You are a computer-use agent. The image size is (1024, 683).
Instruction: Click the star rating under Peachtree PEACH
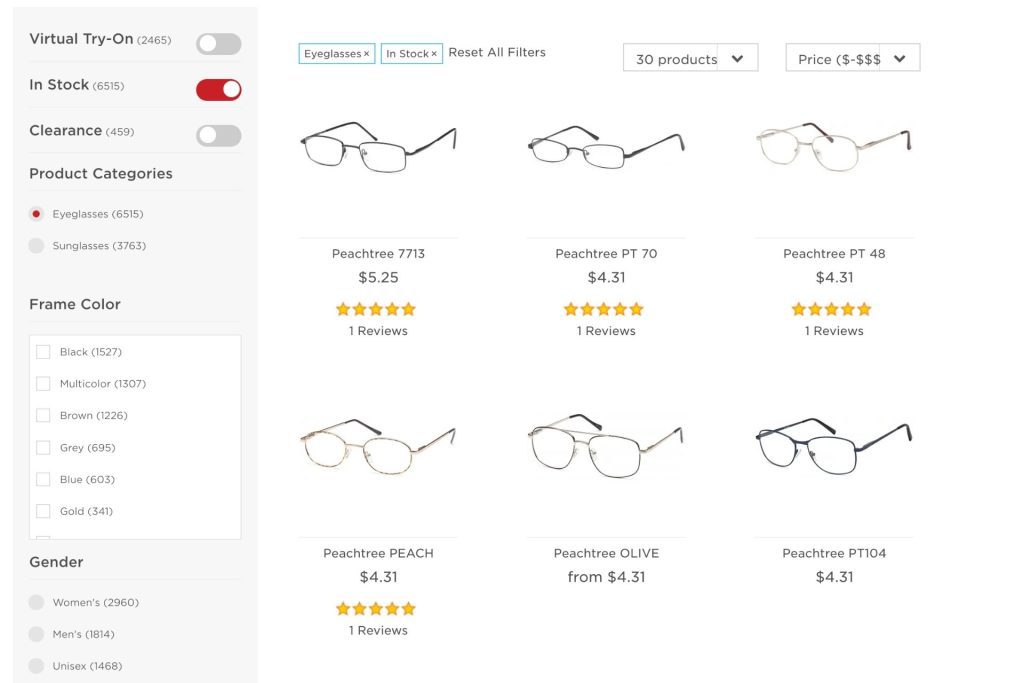point(376,608)
